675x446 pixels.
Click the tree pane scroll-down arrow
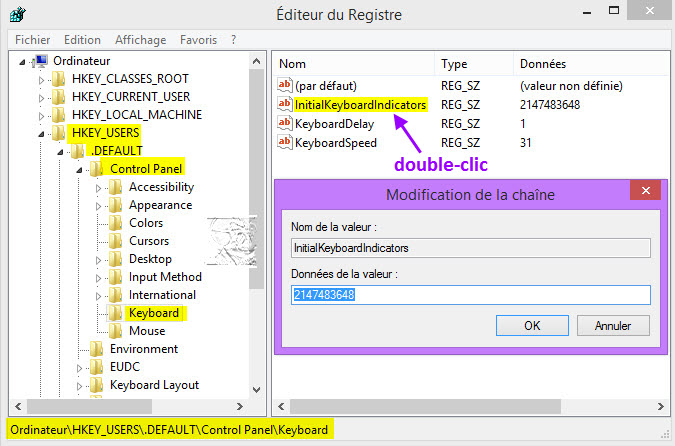pos(257,390)
